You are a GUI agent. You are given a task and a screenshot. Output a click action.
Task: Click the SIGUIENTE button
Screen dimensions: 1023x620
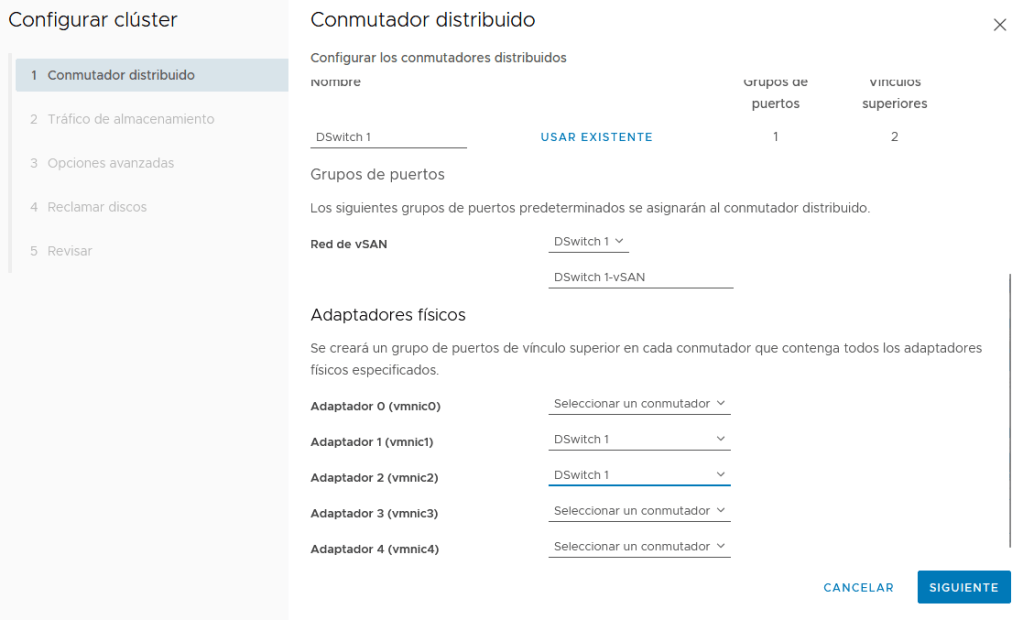click(963, 588)
